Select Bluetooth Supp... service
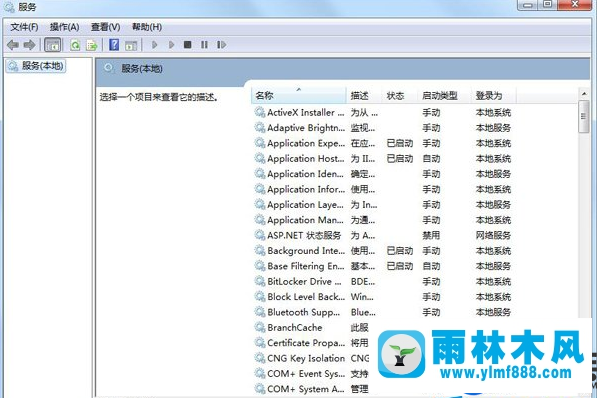 383,312
